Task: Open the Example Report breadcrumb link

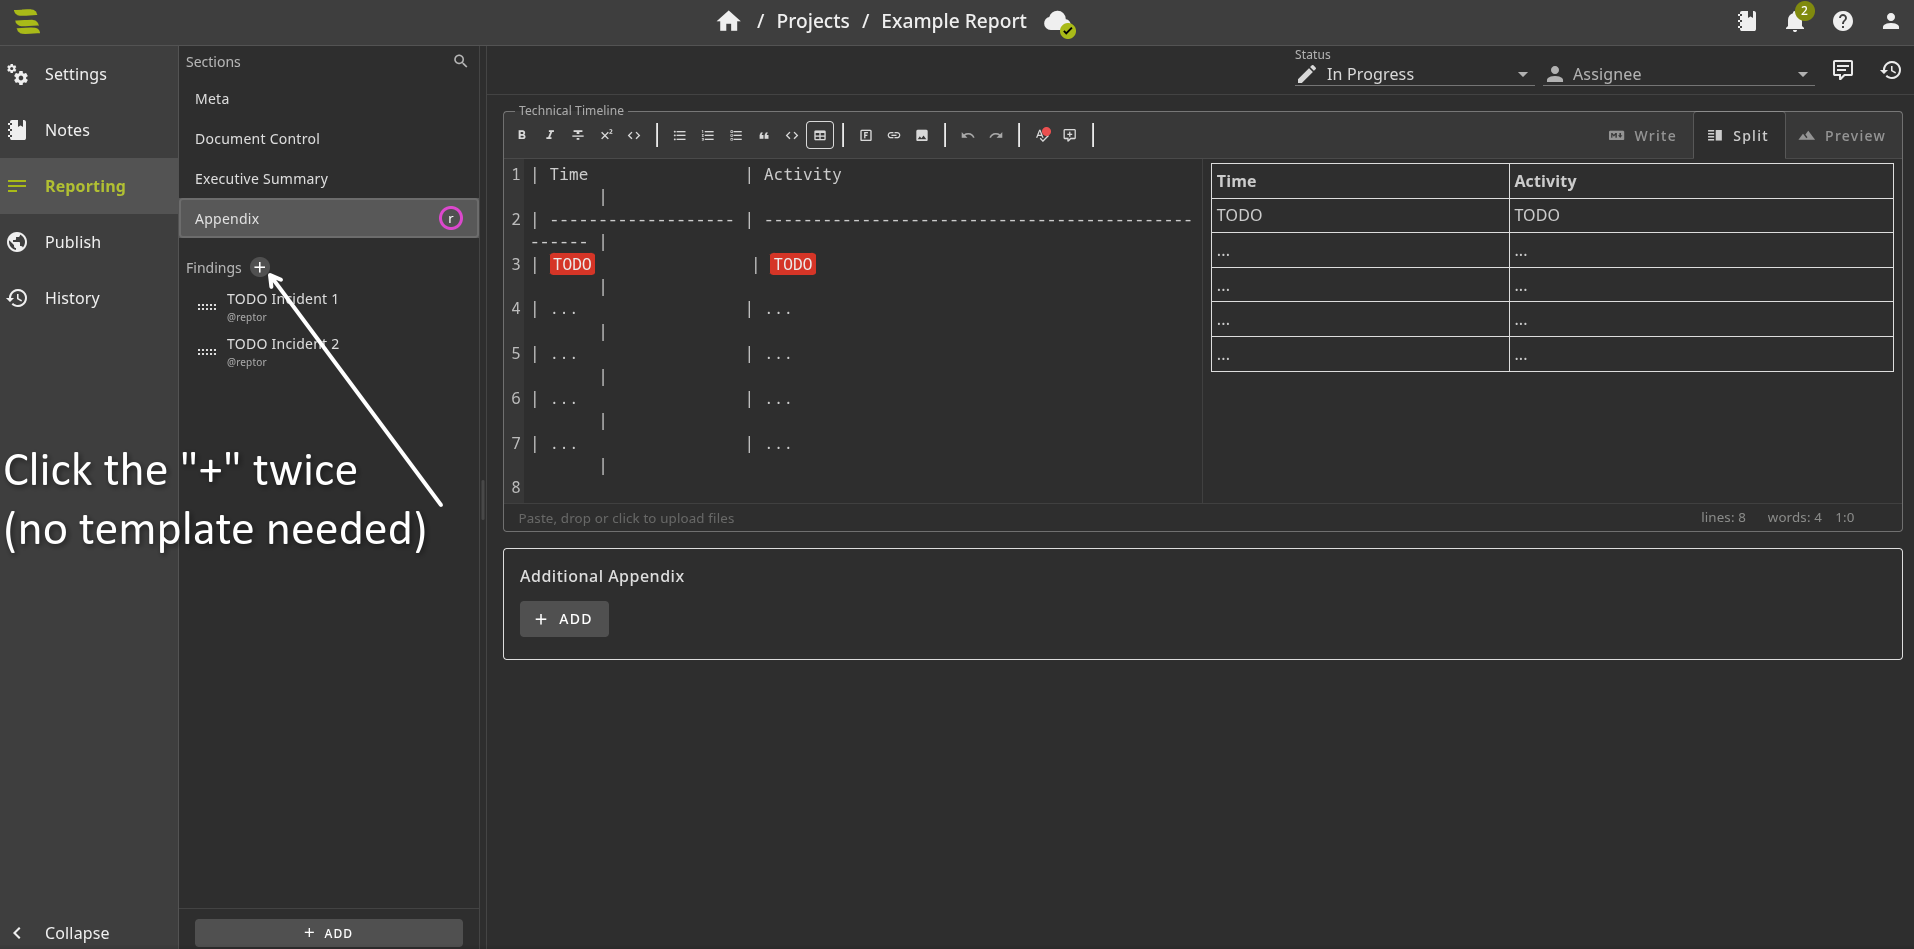Action: [x=954, y=21]
